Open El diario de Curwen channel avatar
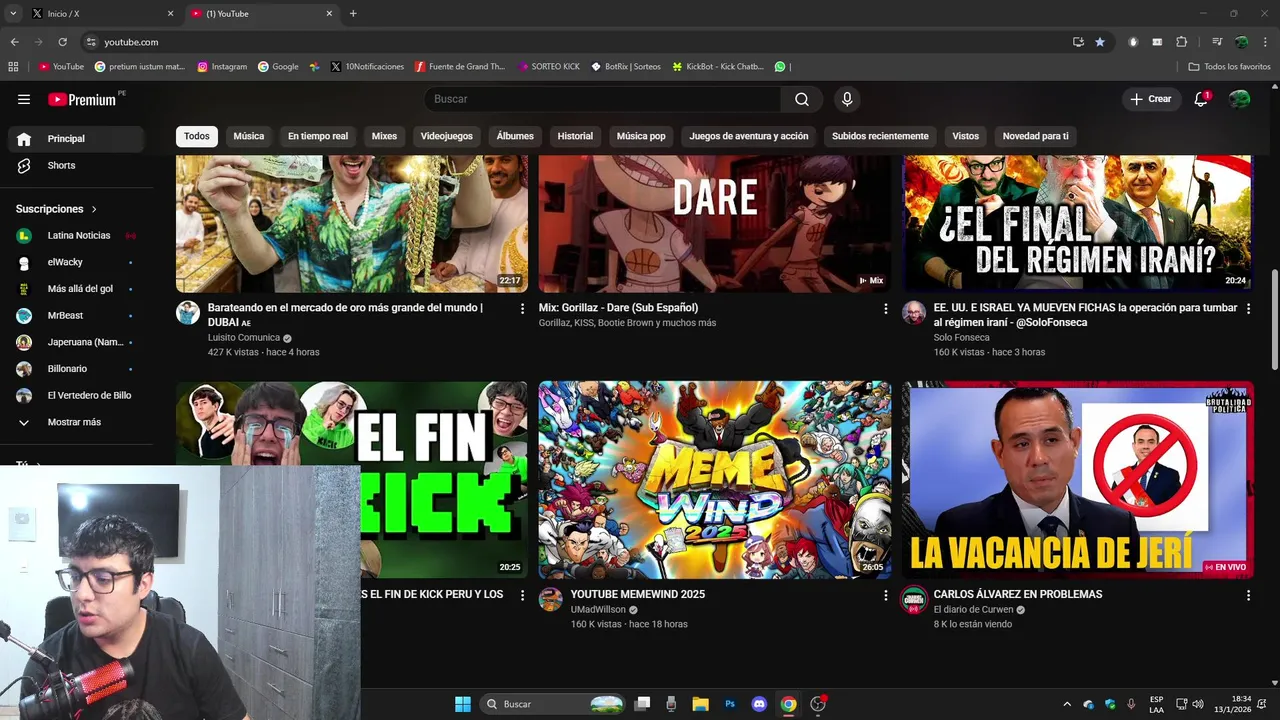 click(914, 599)
